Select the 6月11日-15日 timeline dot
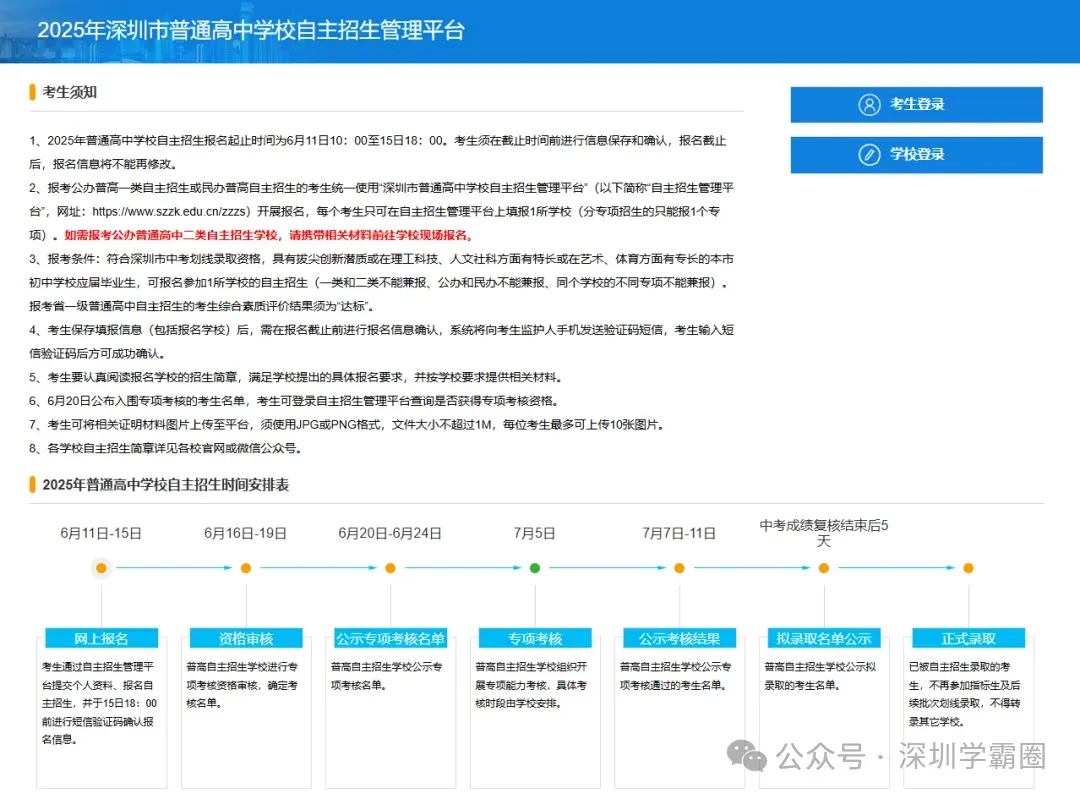 click(101, 568)
